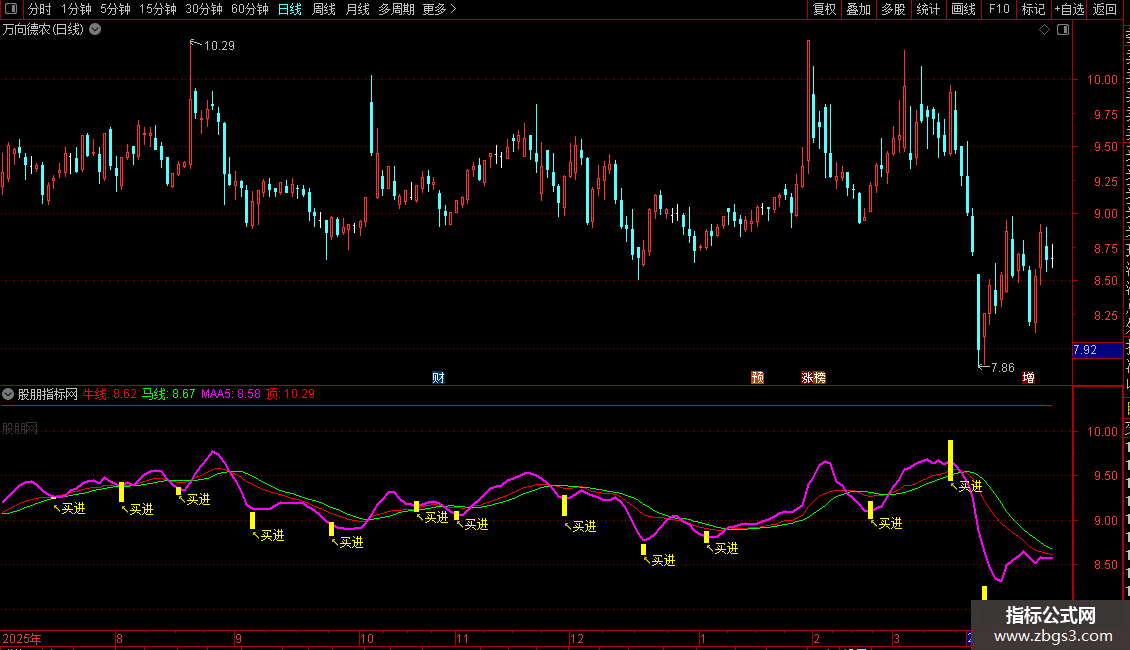Click month 9 on the time axis
Image resolution: width=1130 pixels, height=650 pixels.
click(x=239, y=638)
